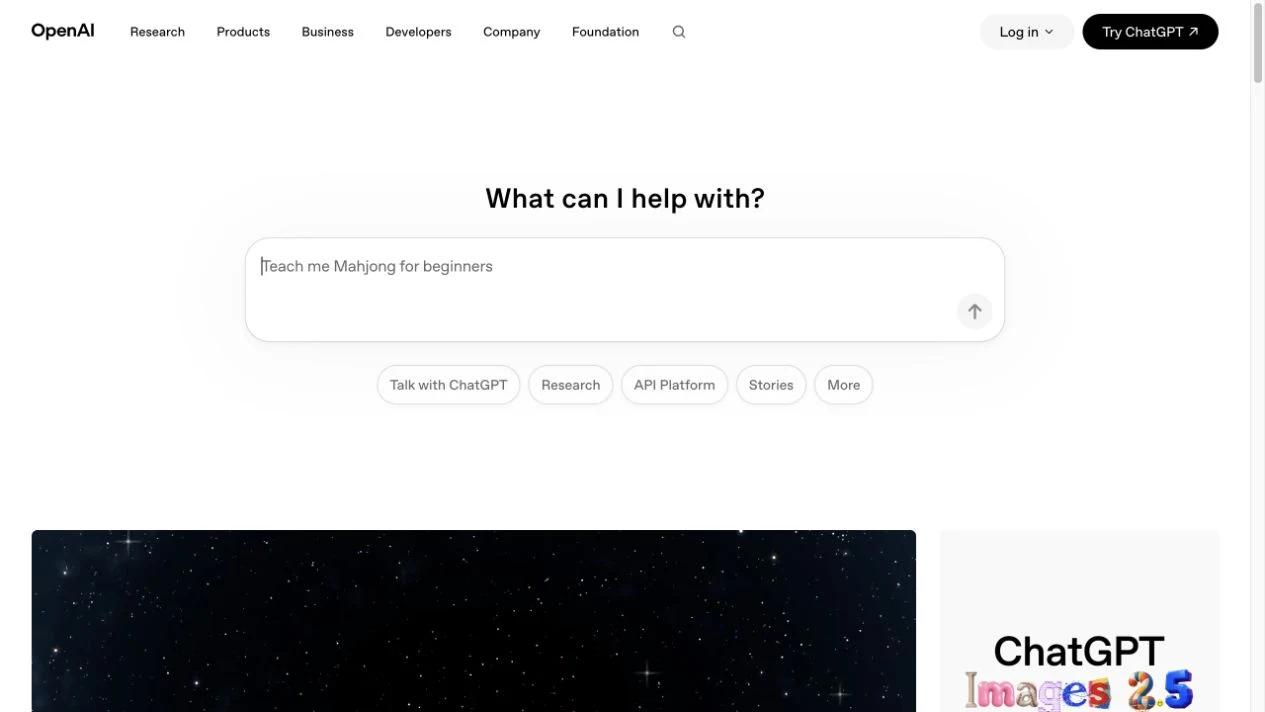The width and height of the screenshot is (1265, 712).
Task: Open the ChatGPT Images 2.5 card
Action: [x=1079, y=621]
